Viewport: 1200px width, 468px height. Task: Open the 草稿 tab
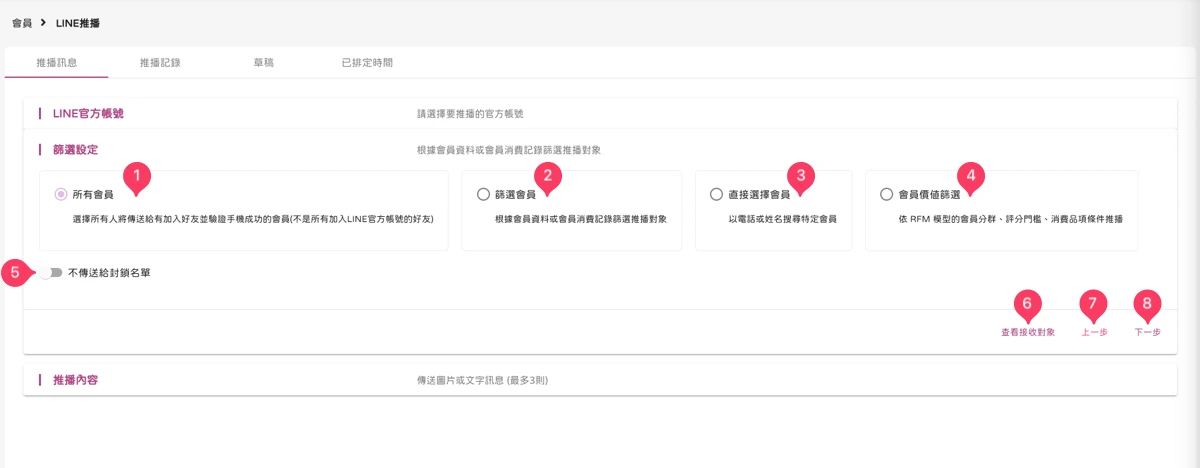(264, 62)
